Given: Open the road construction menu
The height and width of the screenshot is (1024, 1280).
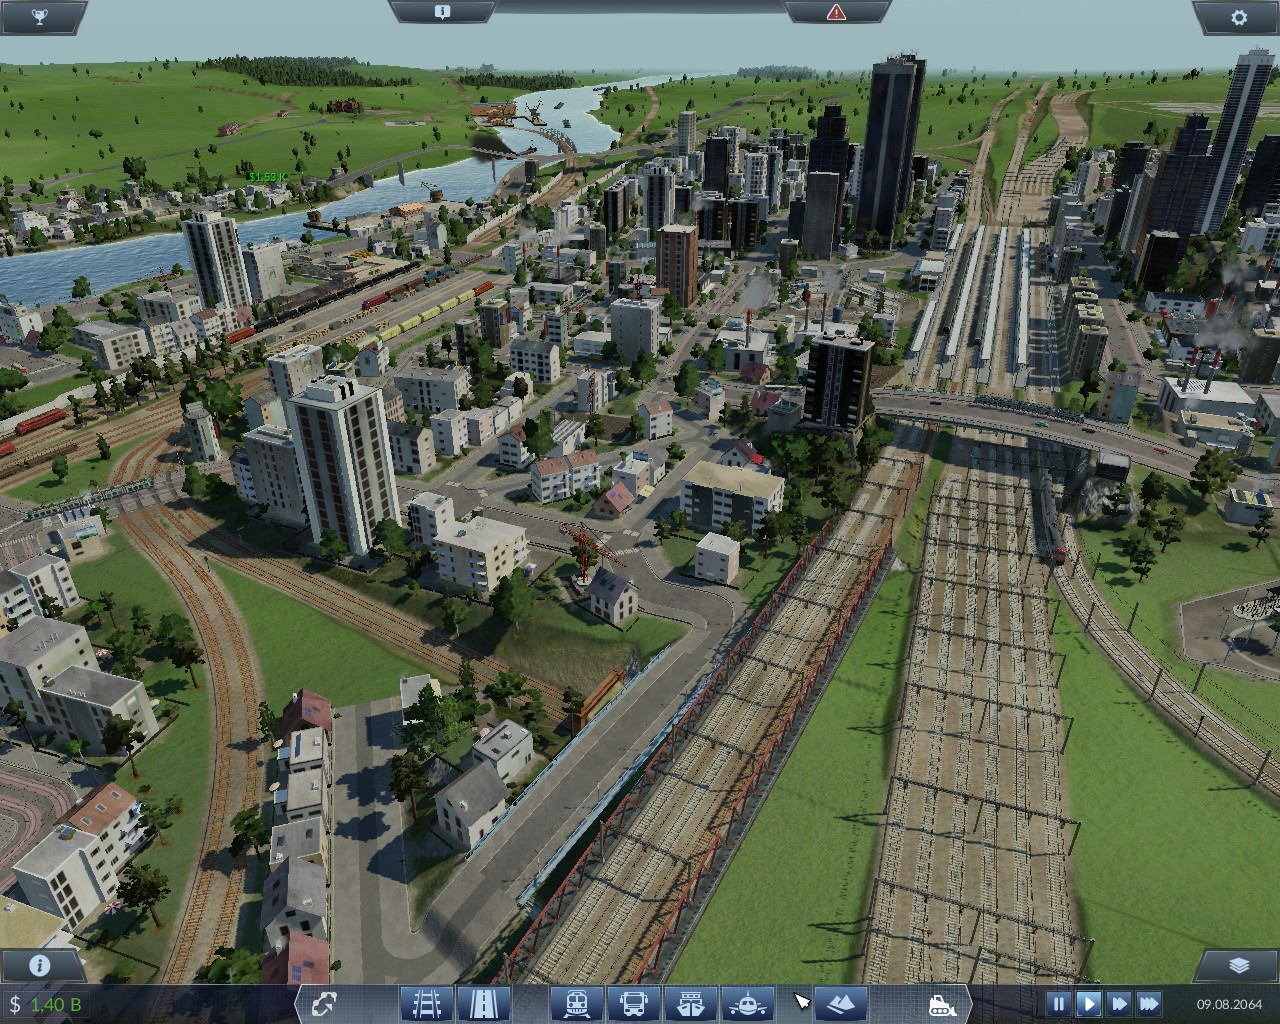Looking at the screenshot, I should point(484,1003).
